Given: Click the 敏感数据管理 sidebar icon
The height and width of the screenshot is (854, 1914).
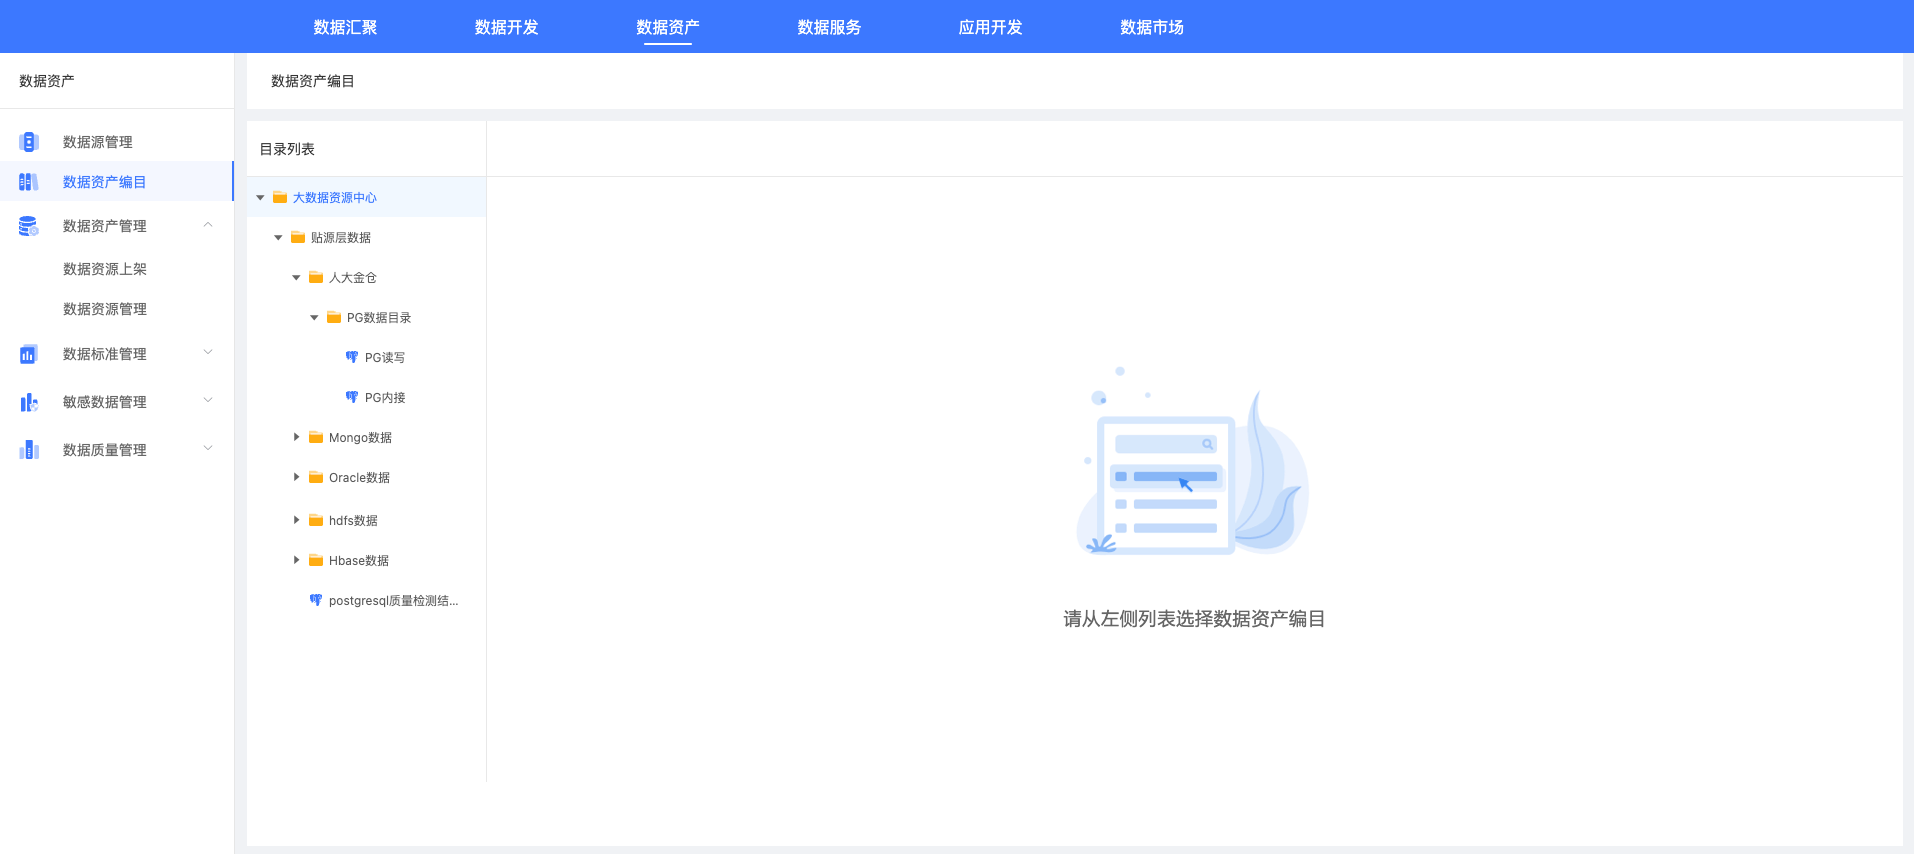Looking at the screenshot, I should pos(29,402).
